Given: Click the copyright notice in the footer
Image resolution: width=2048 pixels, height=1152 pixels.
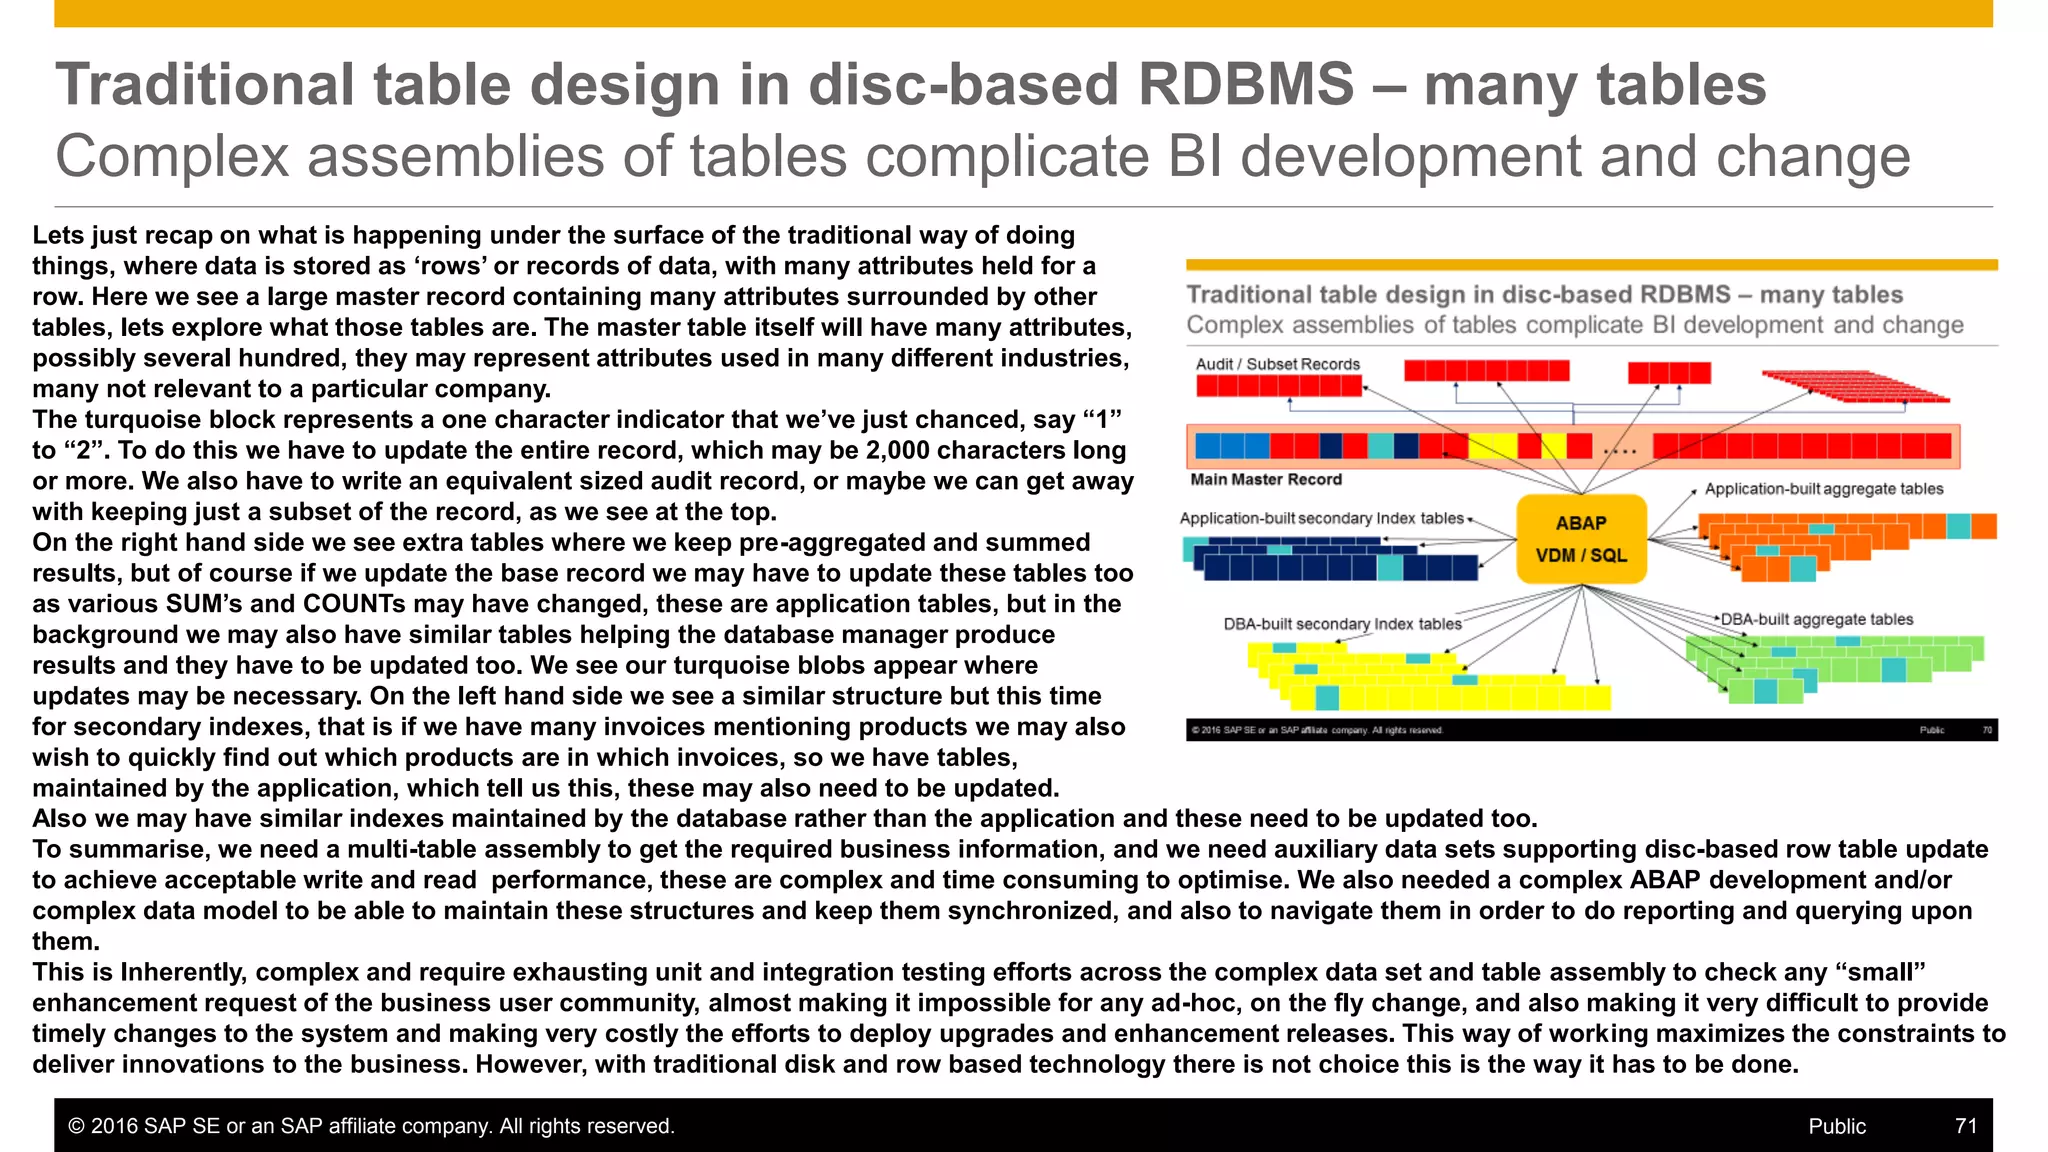Looking at the screenshot, I should (371, 1126).
